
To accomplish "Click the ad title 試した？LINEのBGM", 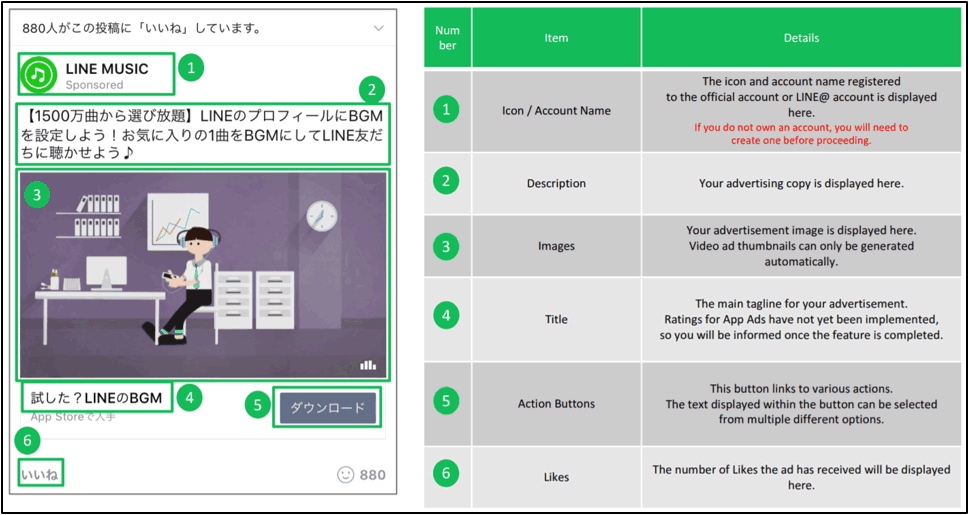I will 96,398.
